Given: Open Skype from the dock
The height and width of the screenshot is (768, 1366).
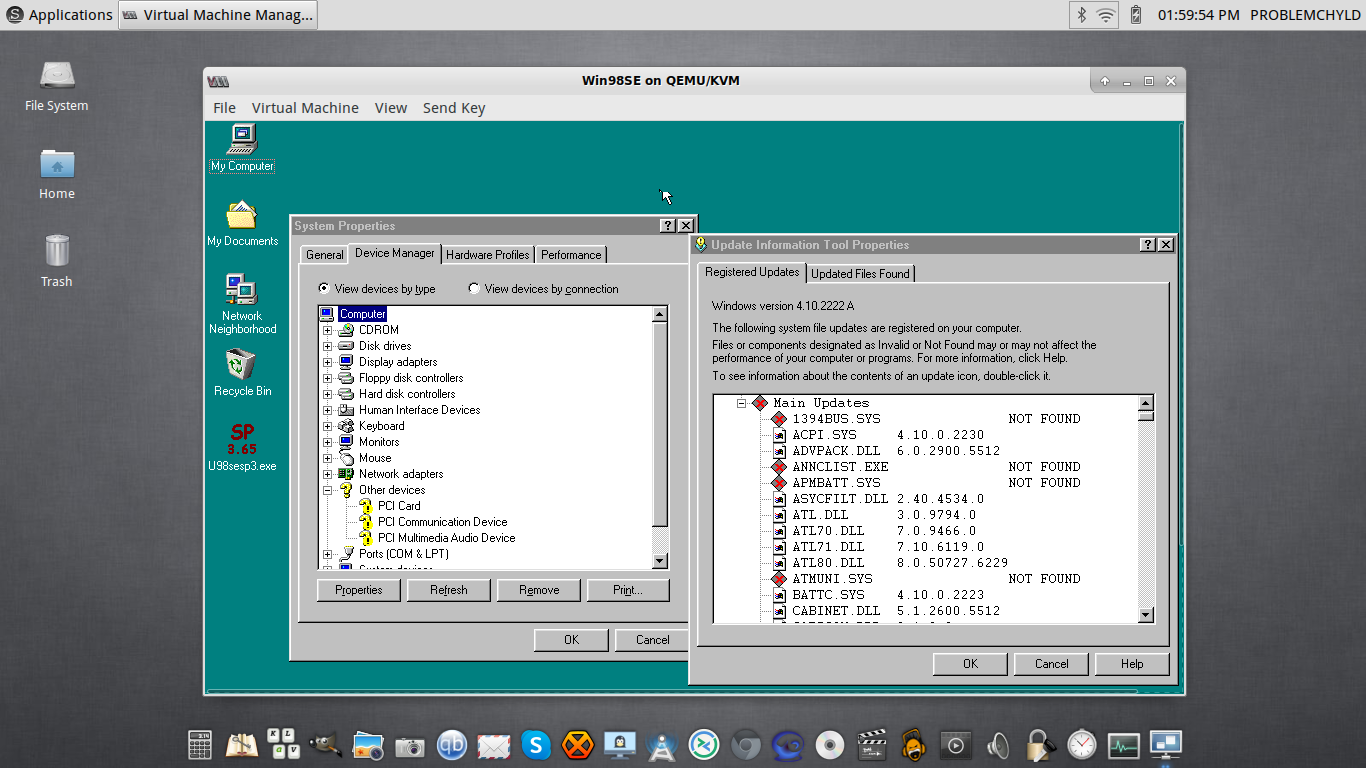Looking at the screenshot, I should coord(536,744).
